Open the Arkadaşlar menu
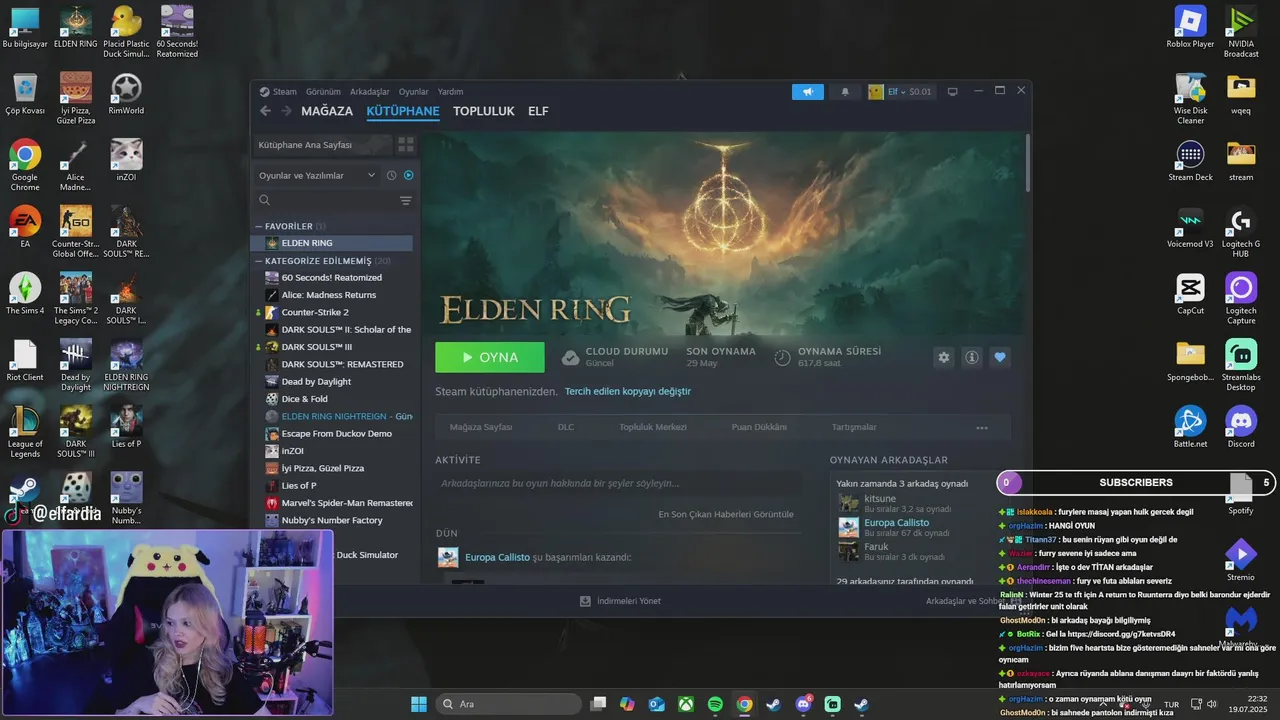Image resolution: width=1280 pixels, height=720 pixels. (370, 92)
